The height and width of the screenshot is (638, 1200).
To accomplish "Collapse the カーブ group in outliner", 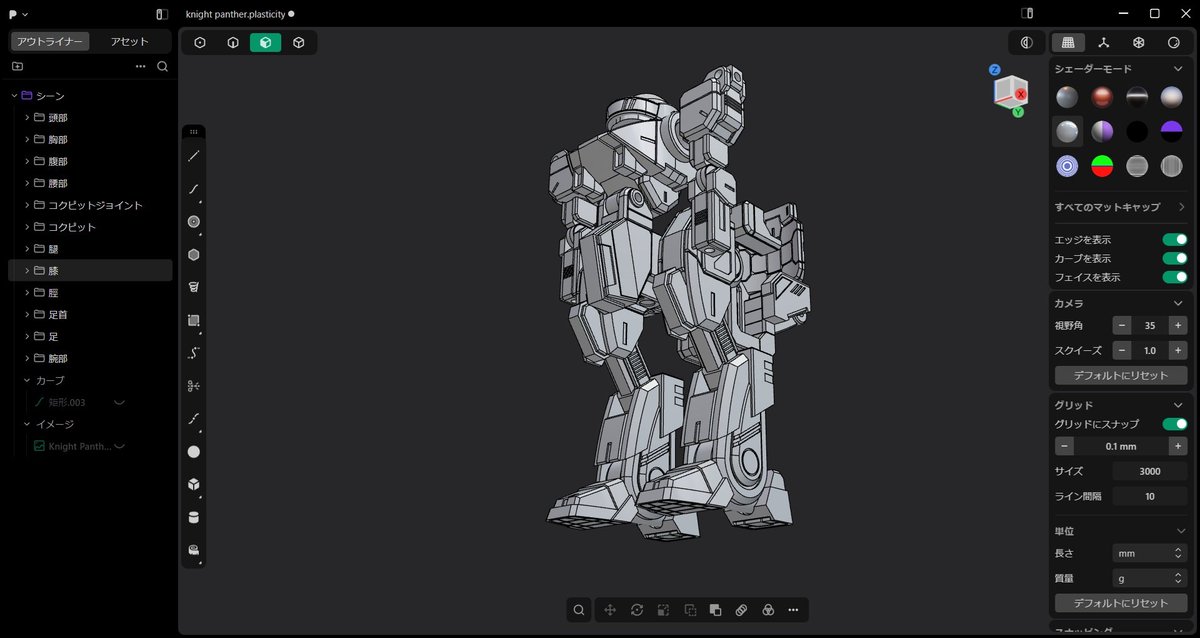I will [27, 380].
